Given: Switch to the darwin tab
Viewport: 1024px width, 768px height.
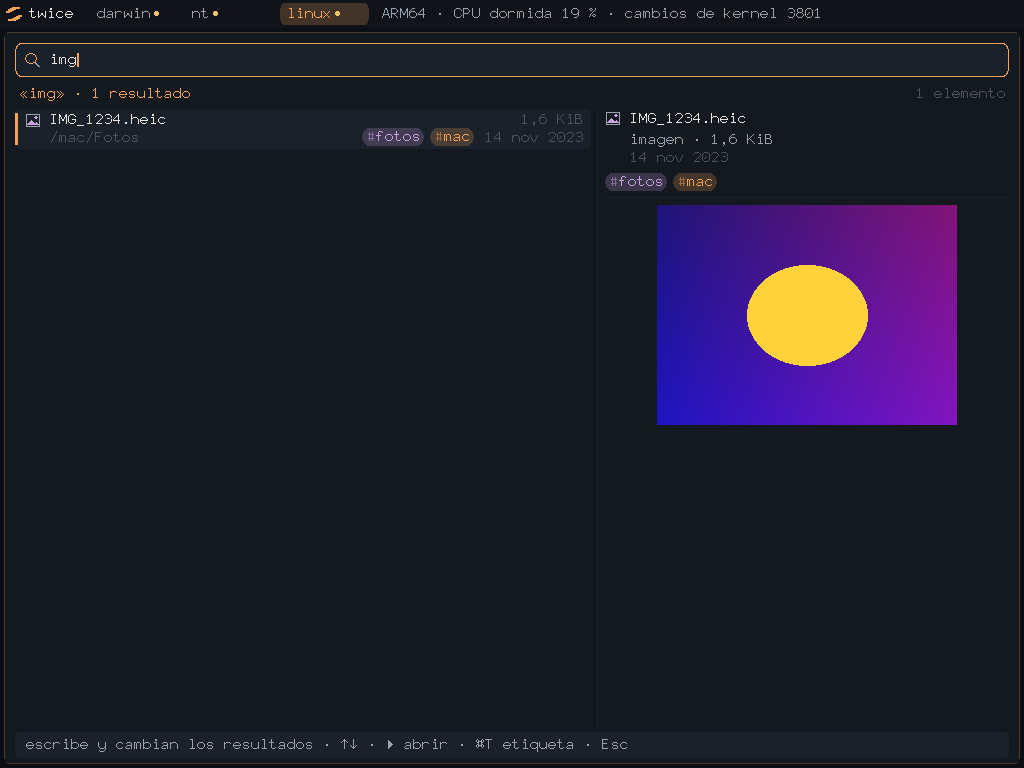Looking at the screenshot, I should 128,14.
